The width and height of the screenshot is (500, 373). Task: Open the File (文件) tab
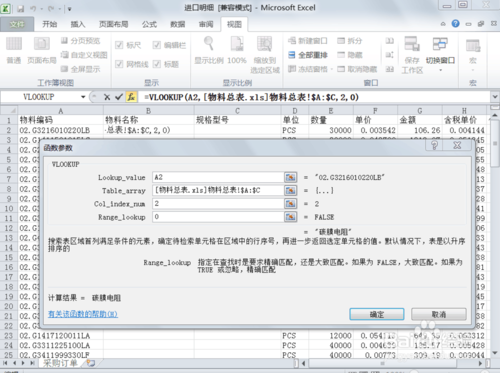17,24
